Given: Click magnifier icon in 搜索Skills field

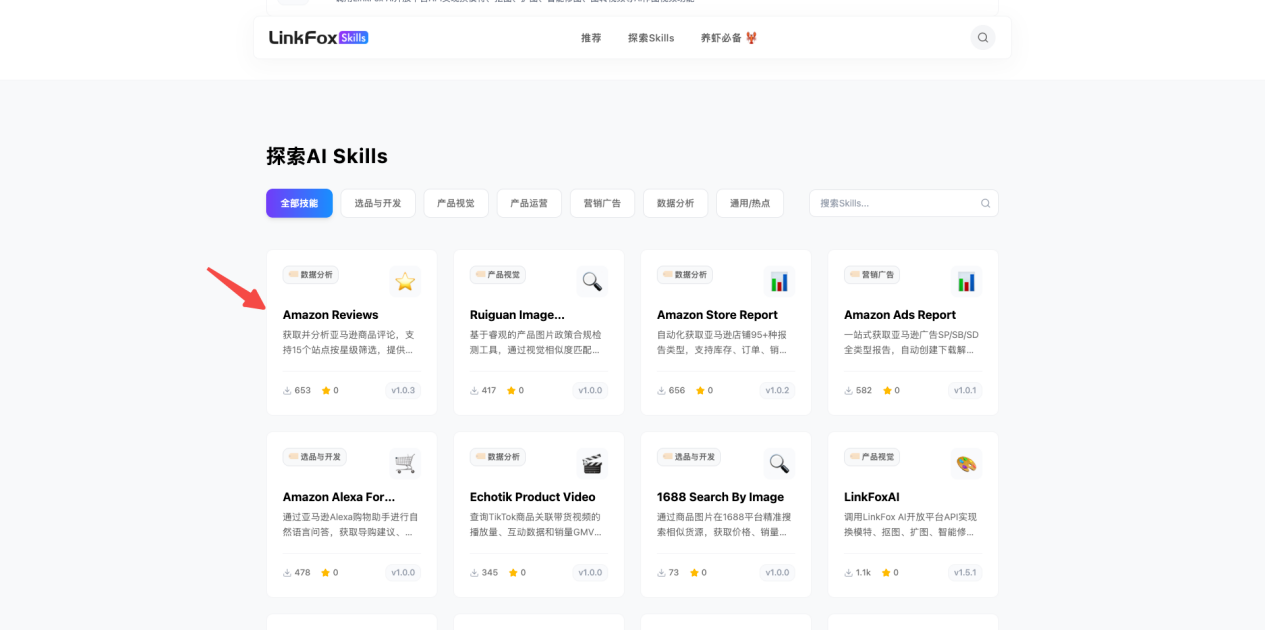Looking at the screenshot, I should coord(985,203).
